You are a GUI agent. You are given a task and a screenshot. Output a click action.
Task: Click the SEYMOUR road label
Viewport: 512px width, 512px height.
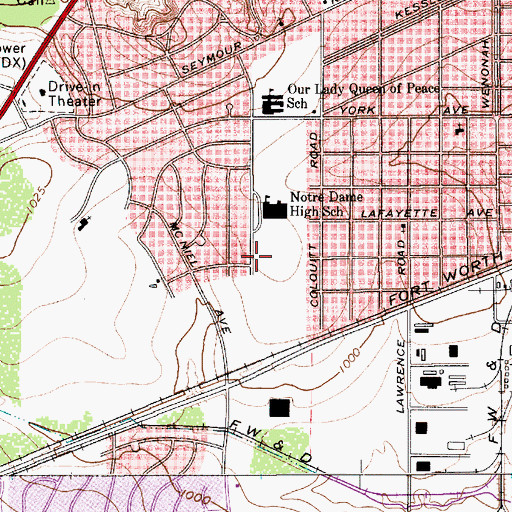point(212,58)
